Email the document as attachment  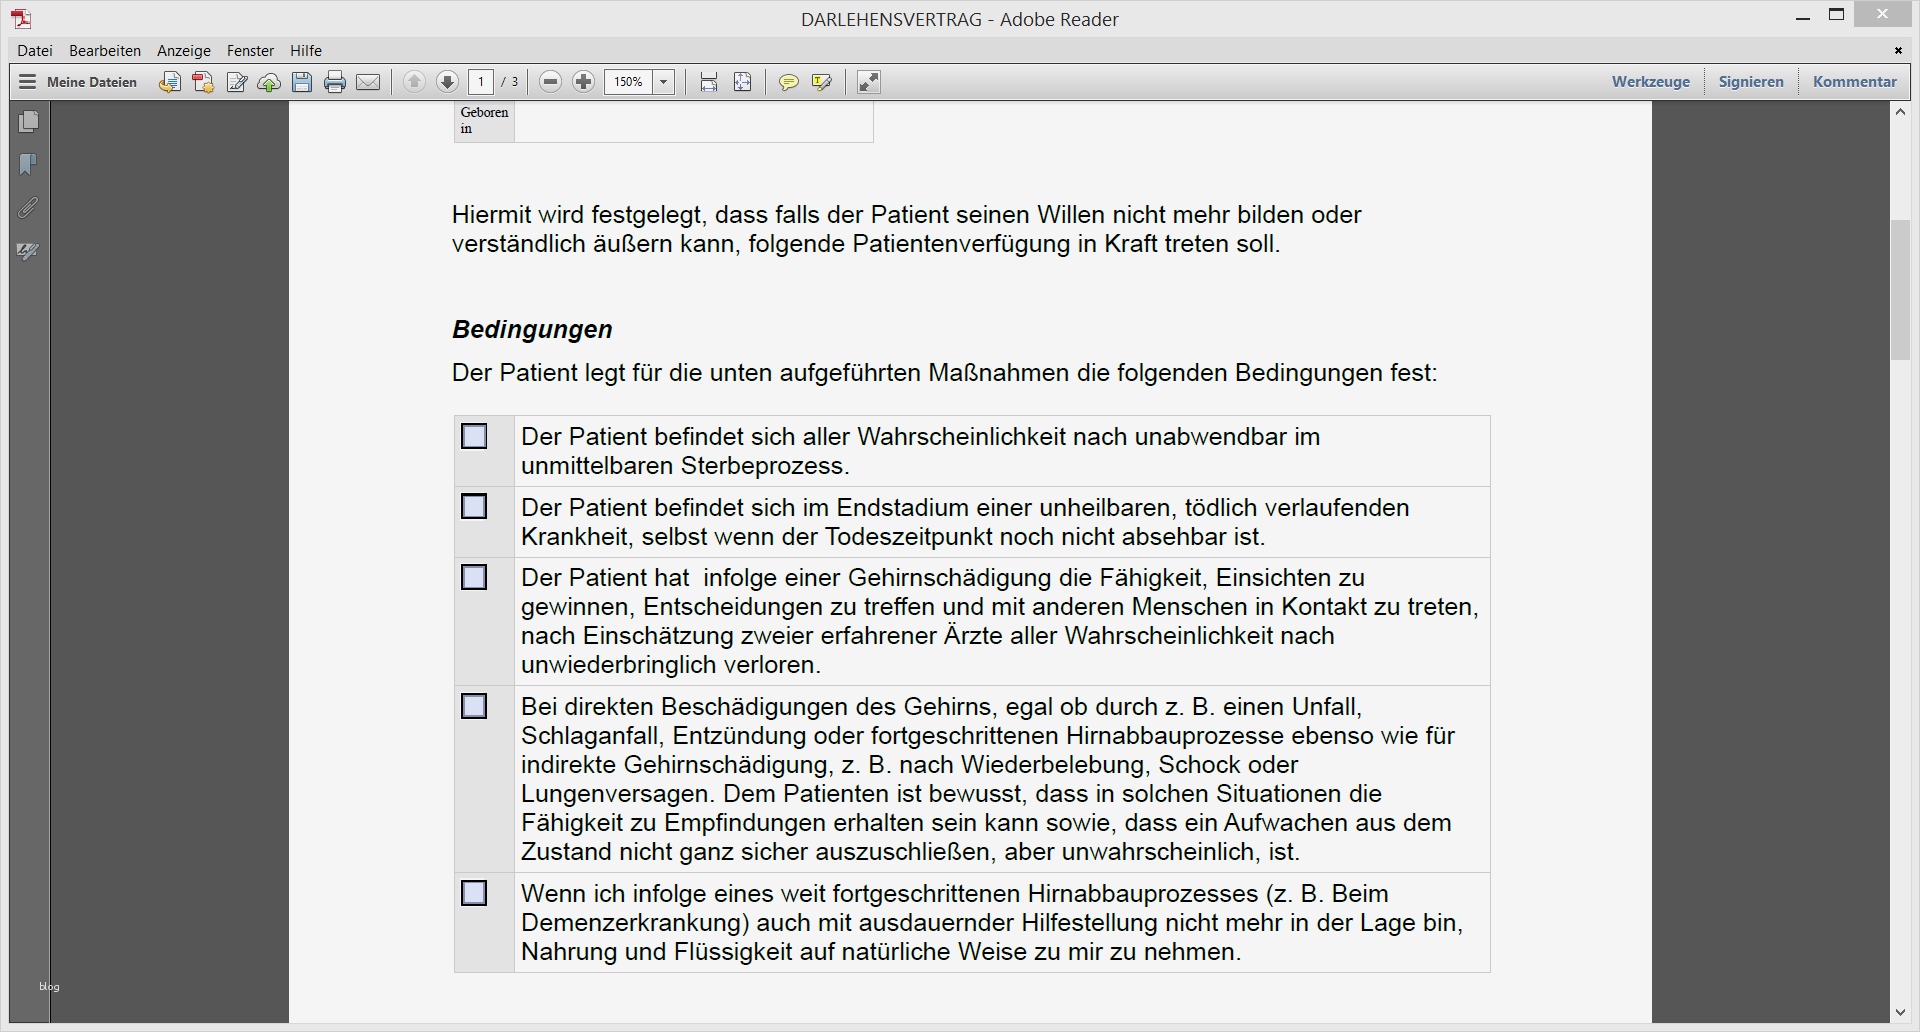click(x=368, y=82)
